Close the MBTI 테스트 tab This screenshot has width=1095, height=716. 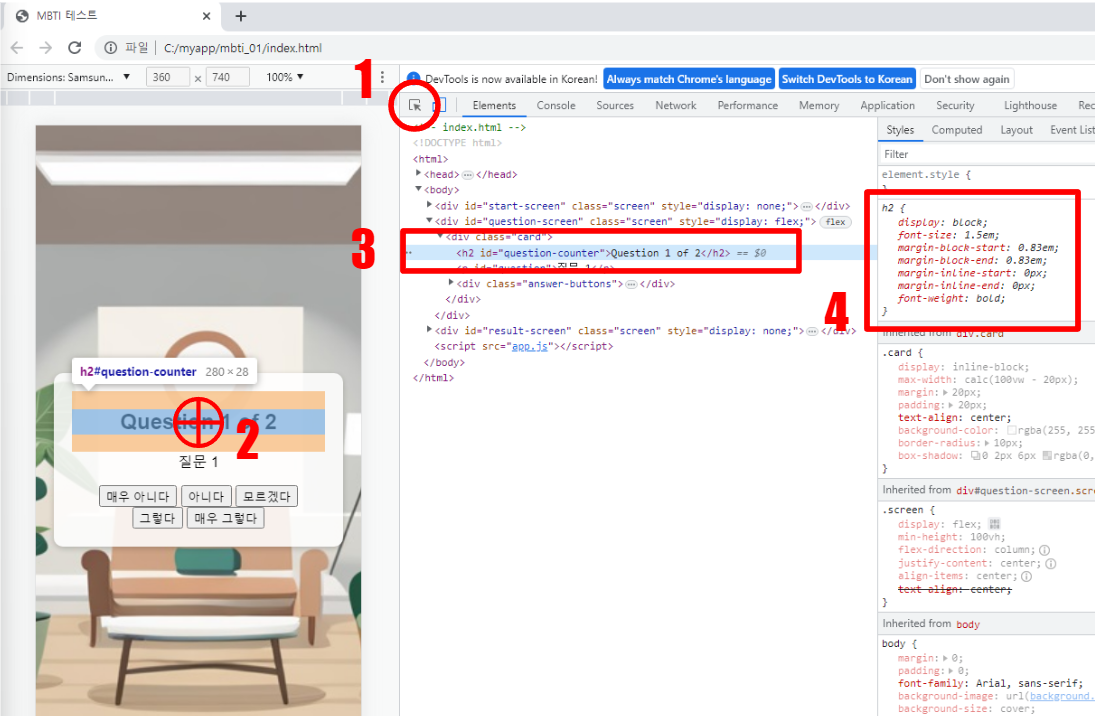206,15
